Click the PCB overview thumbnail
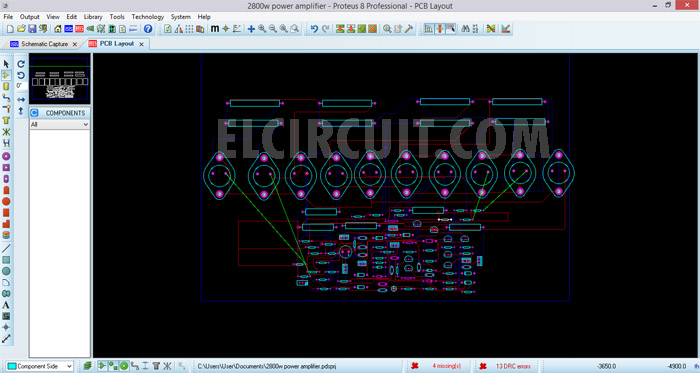The image size is (700, 373). coord(59,79)
